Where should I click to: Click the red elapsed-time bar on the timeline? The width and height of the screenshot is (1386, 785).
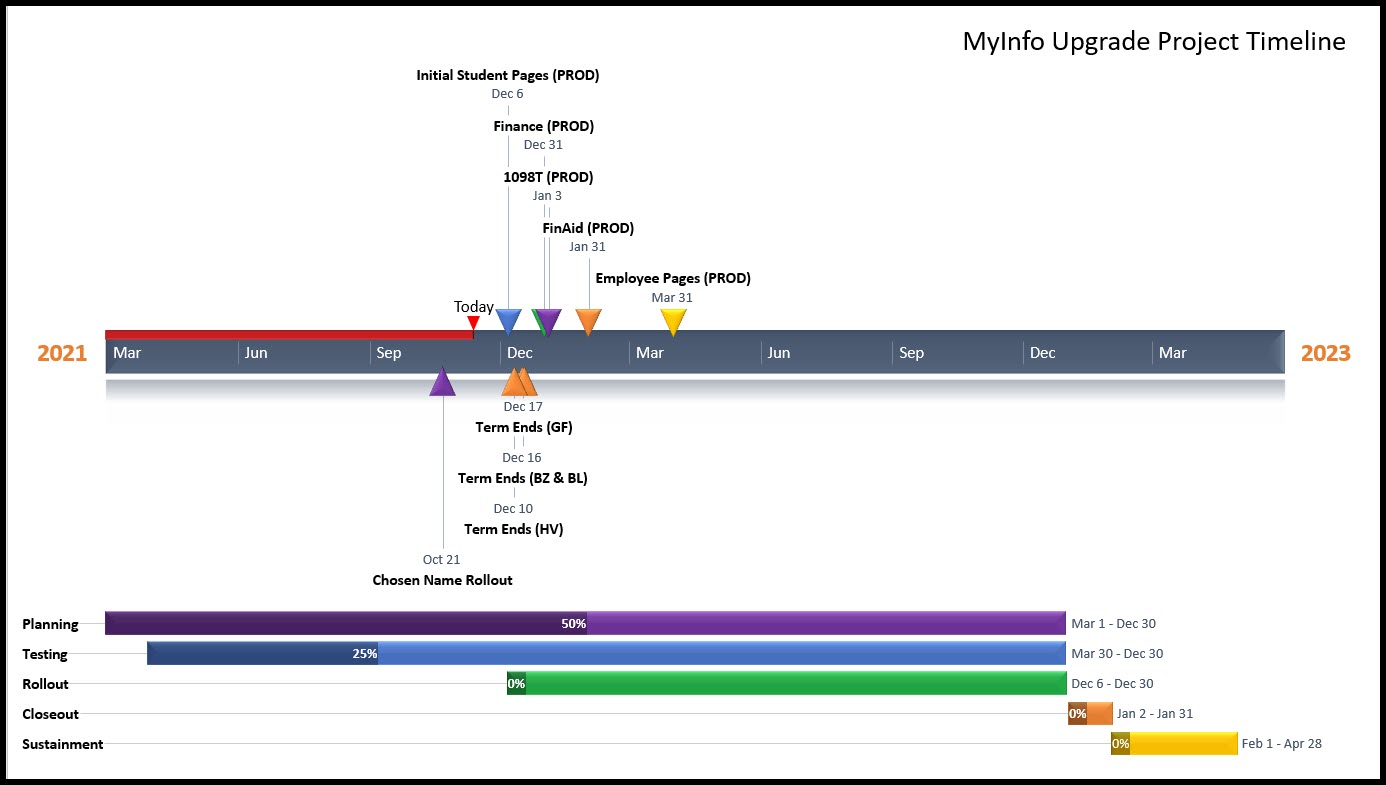point(289,334)
